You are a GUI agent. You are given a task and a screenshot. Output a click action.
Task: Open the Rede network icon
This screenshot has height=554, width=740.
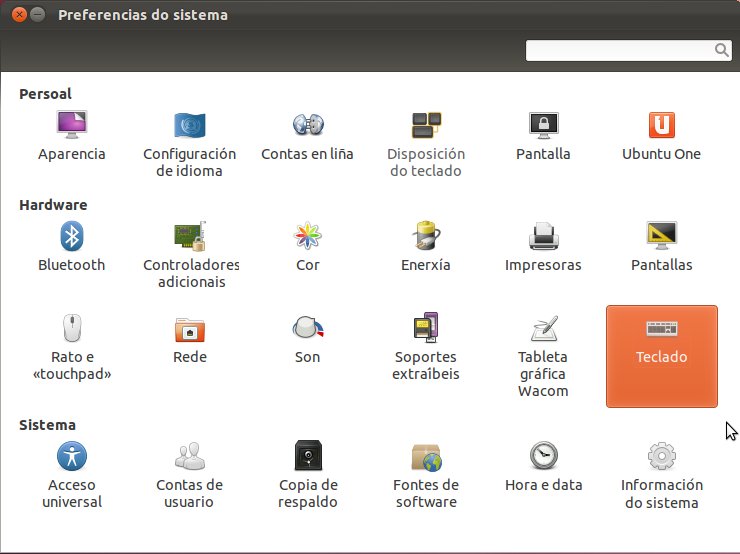click(190, 329)
